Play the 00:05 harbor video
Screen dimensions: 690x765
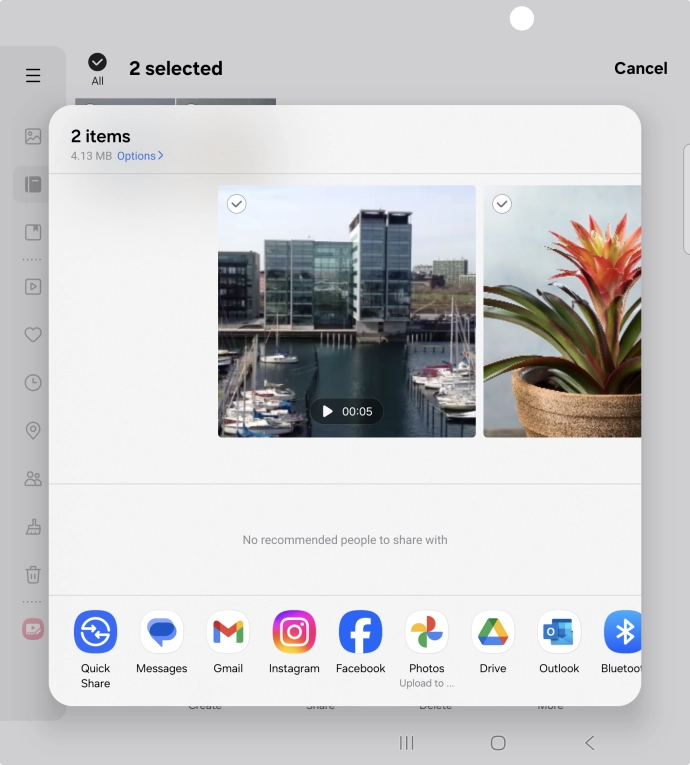[346, 411]
